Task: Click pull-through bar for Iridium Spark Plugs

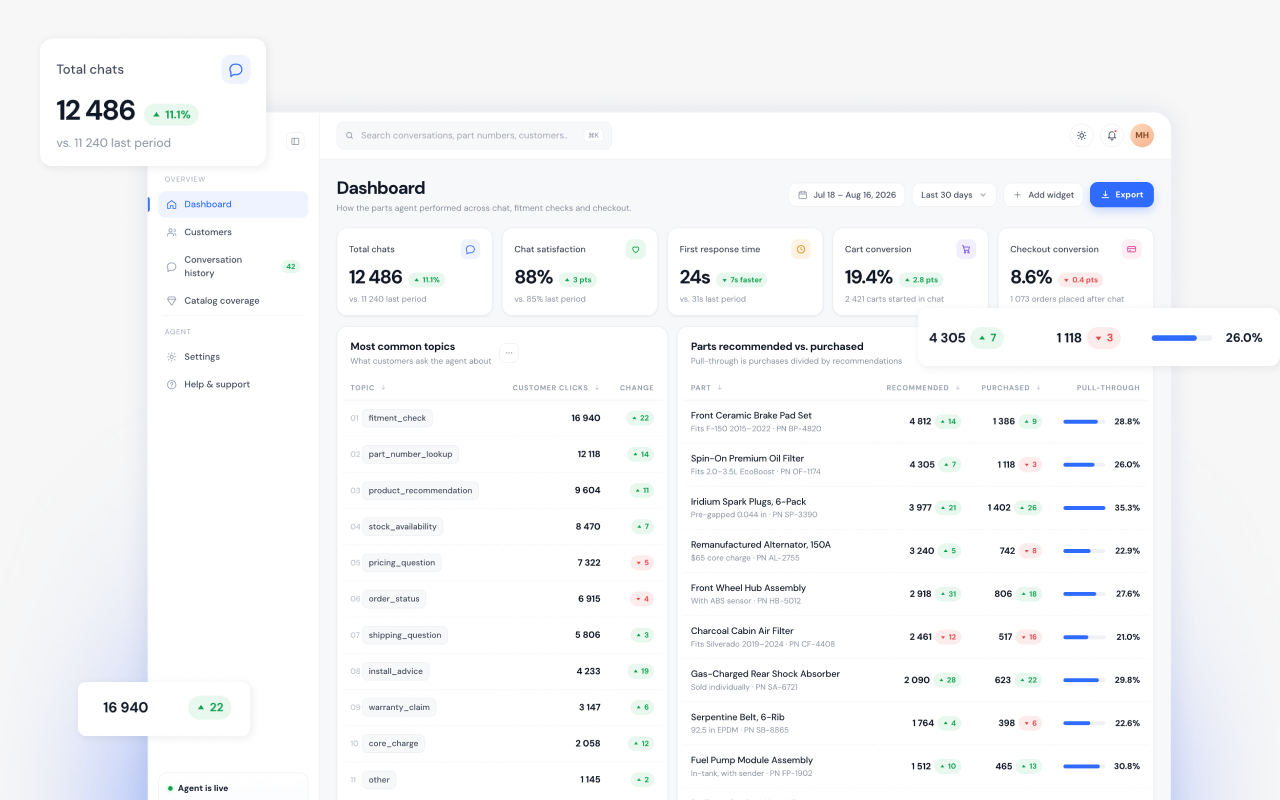Action: (x=1084, y=508)
